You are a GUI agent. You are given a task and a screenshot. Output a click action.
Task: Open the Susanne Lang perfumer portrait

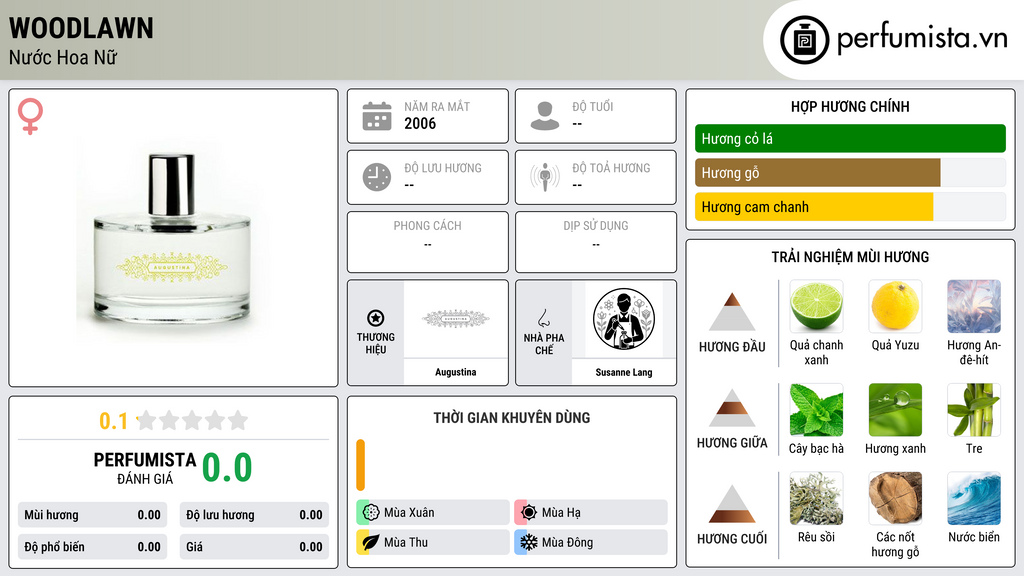point(624,319)
